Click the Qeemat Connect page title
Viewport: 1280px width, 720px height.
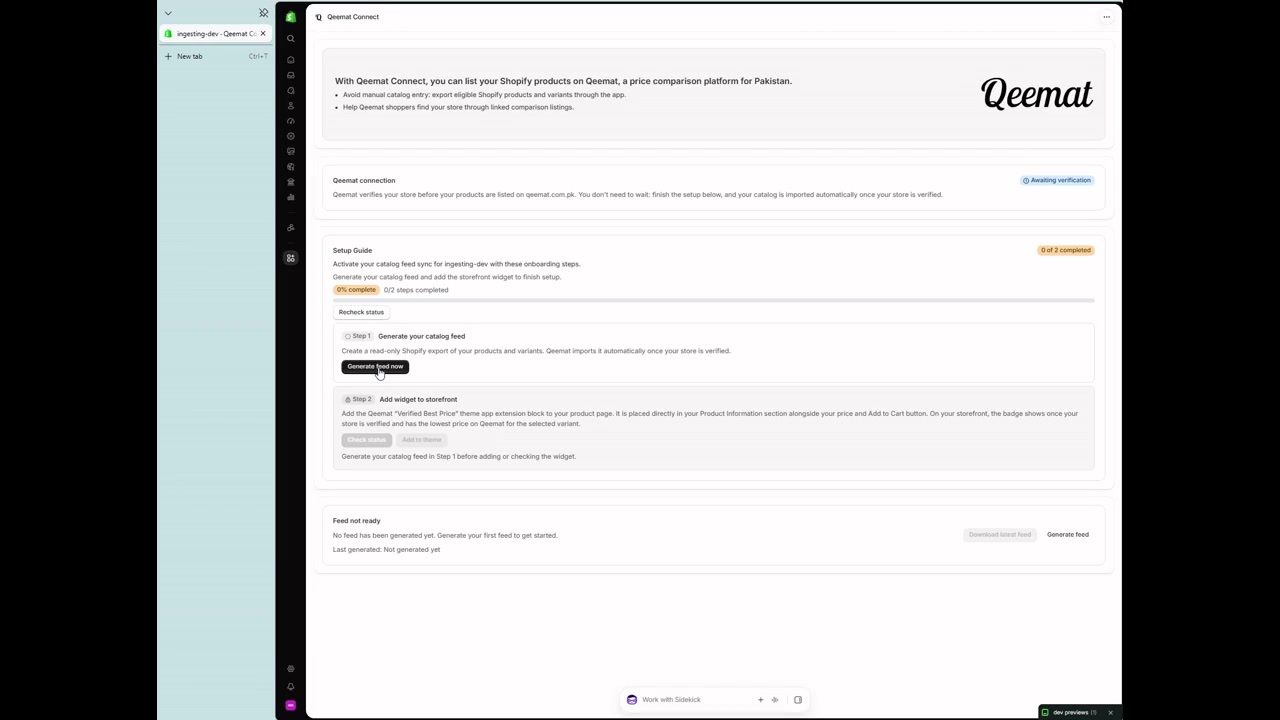tap(353, 17)
